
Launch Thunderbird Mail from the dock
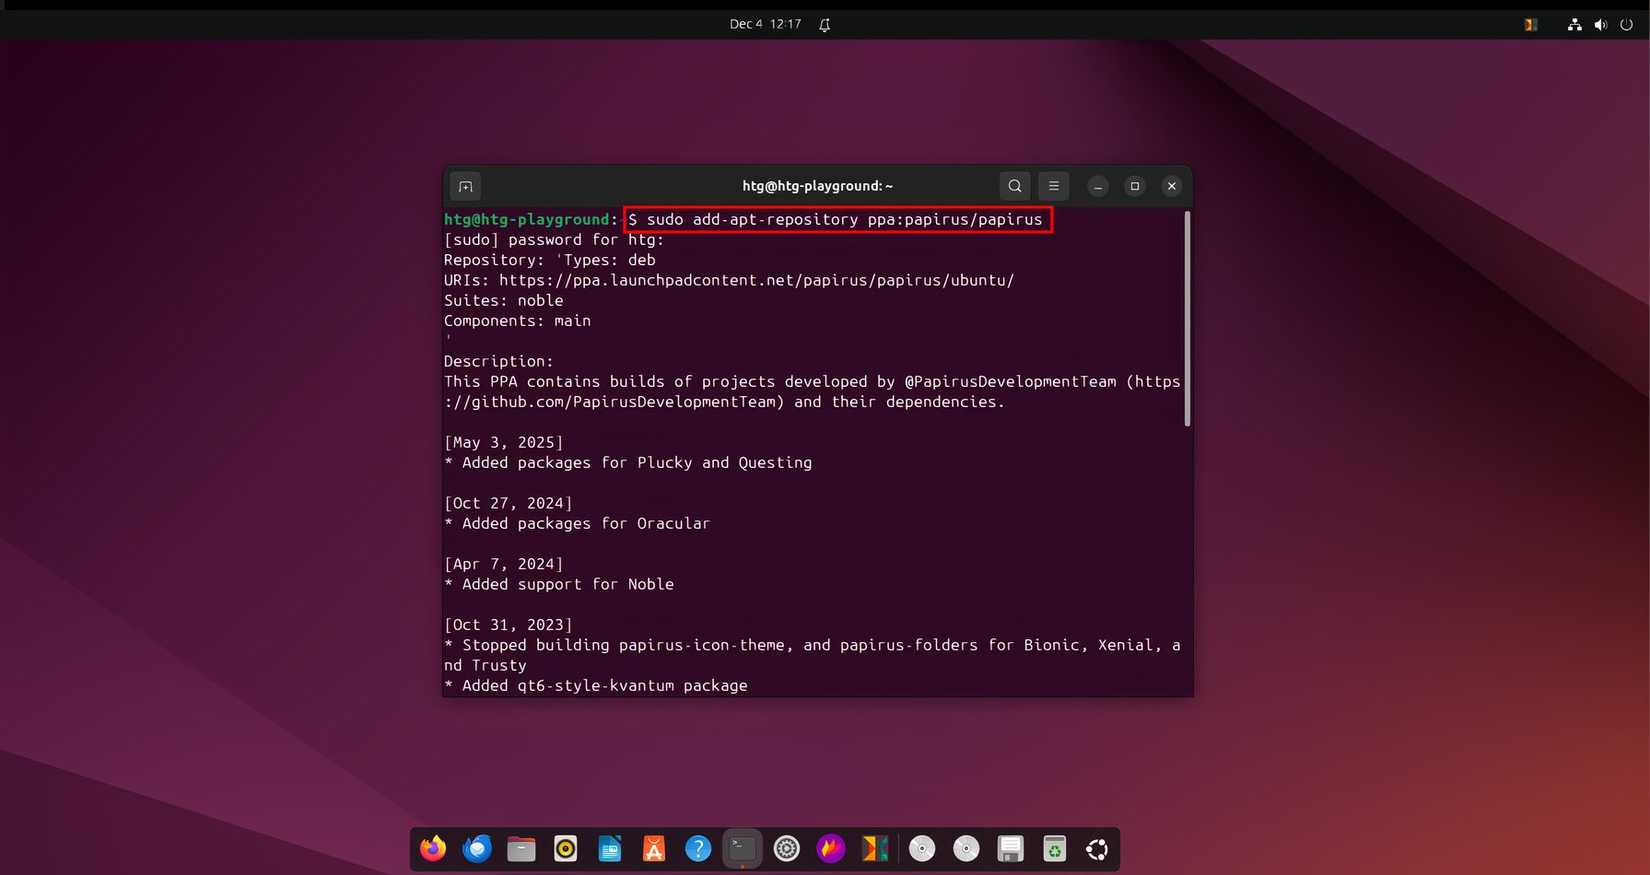(x=477, y=849)
